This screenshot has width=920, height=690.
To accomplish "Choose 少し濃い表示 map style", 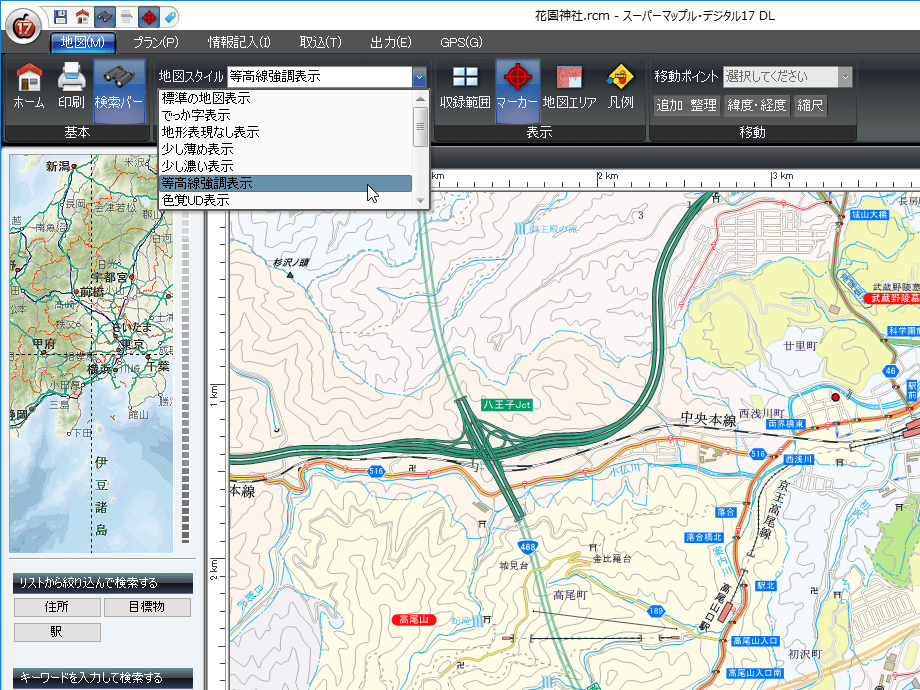I will (286, 167).
